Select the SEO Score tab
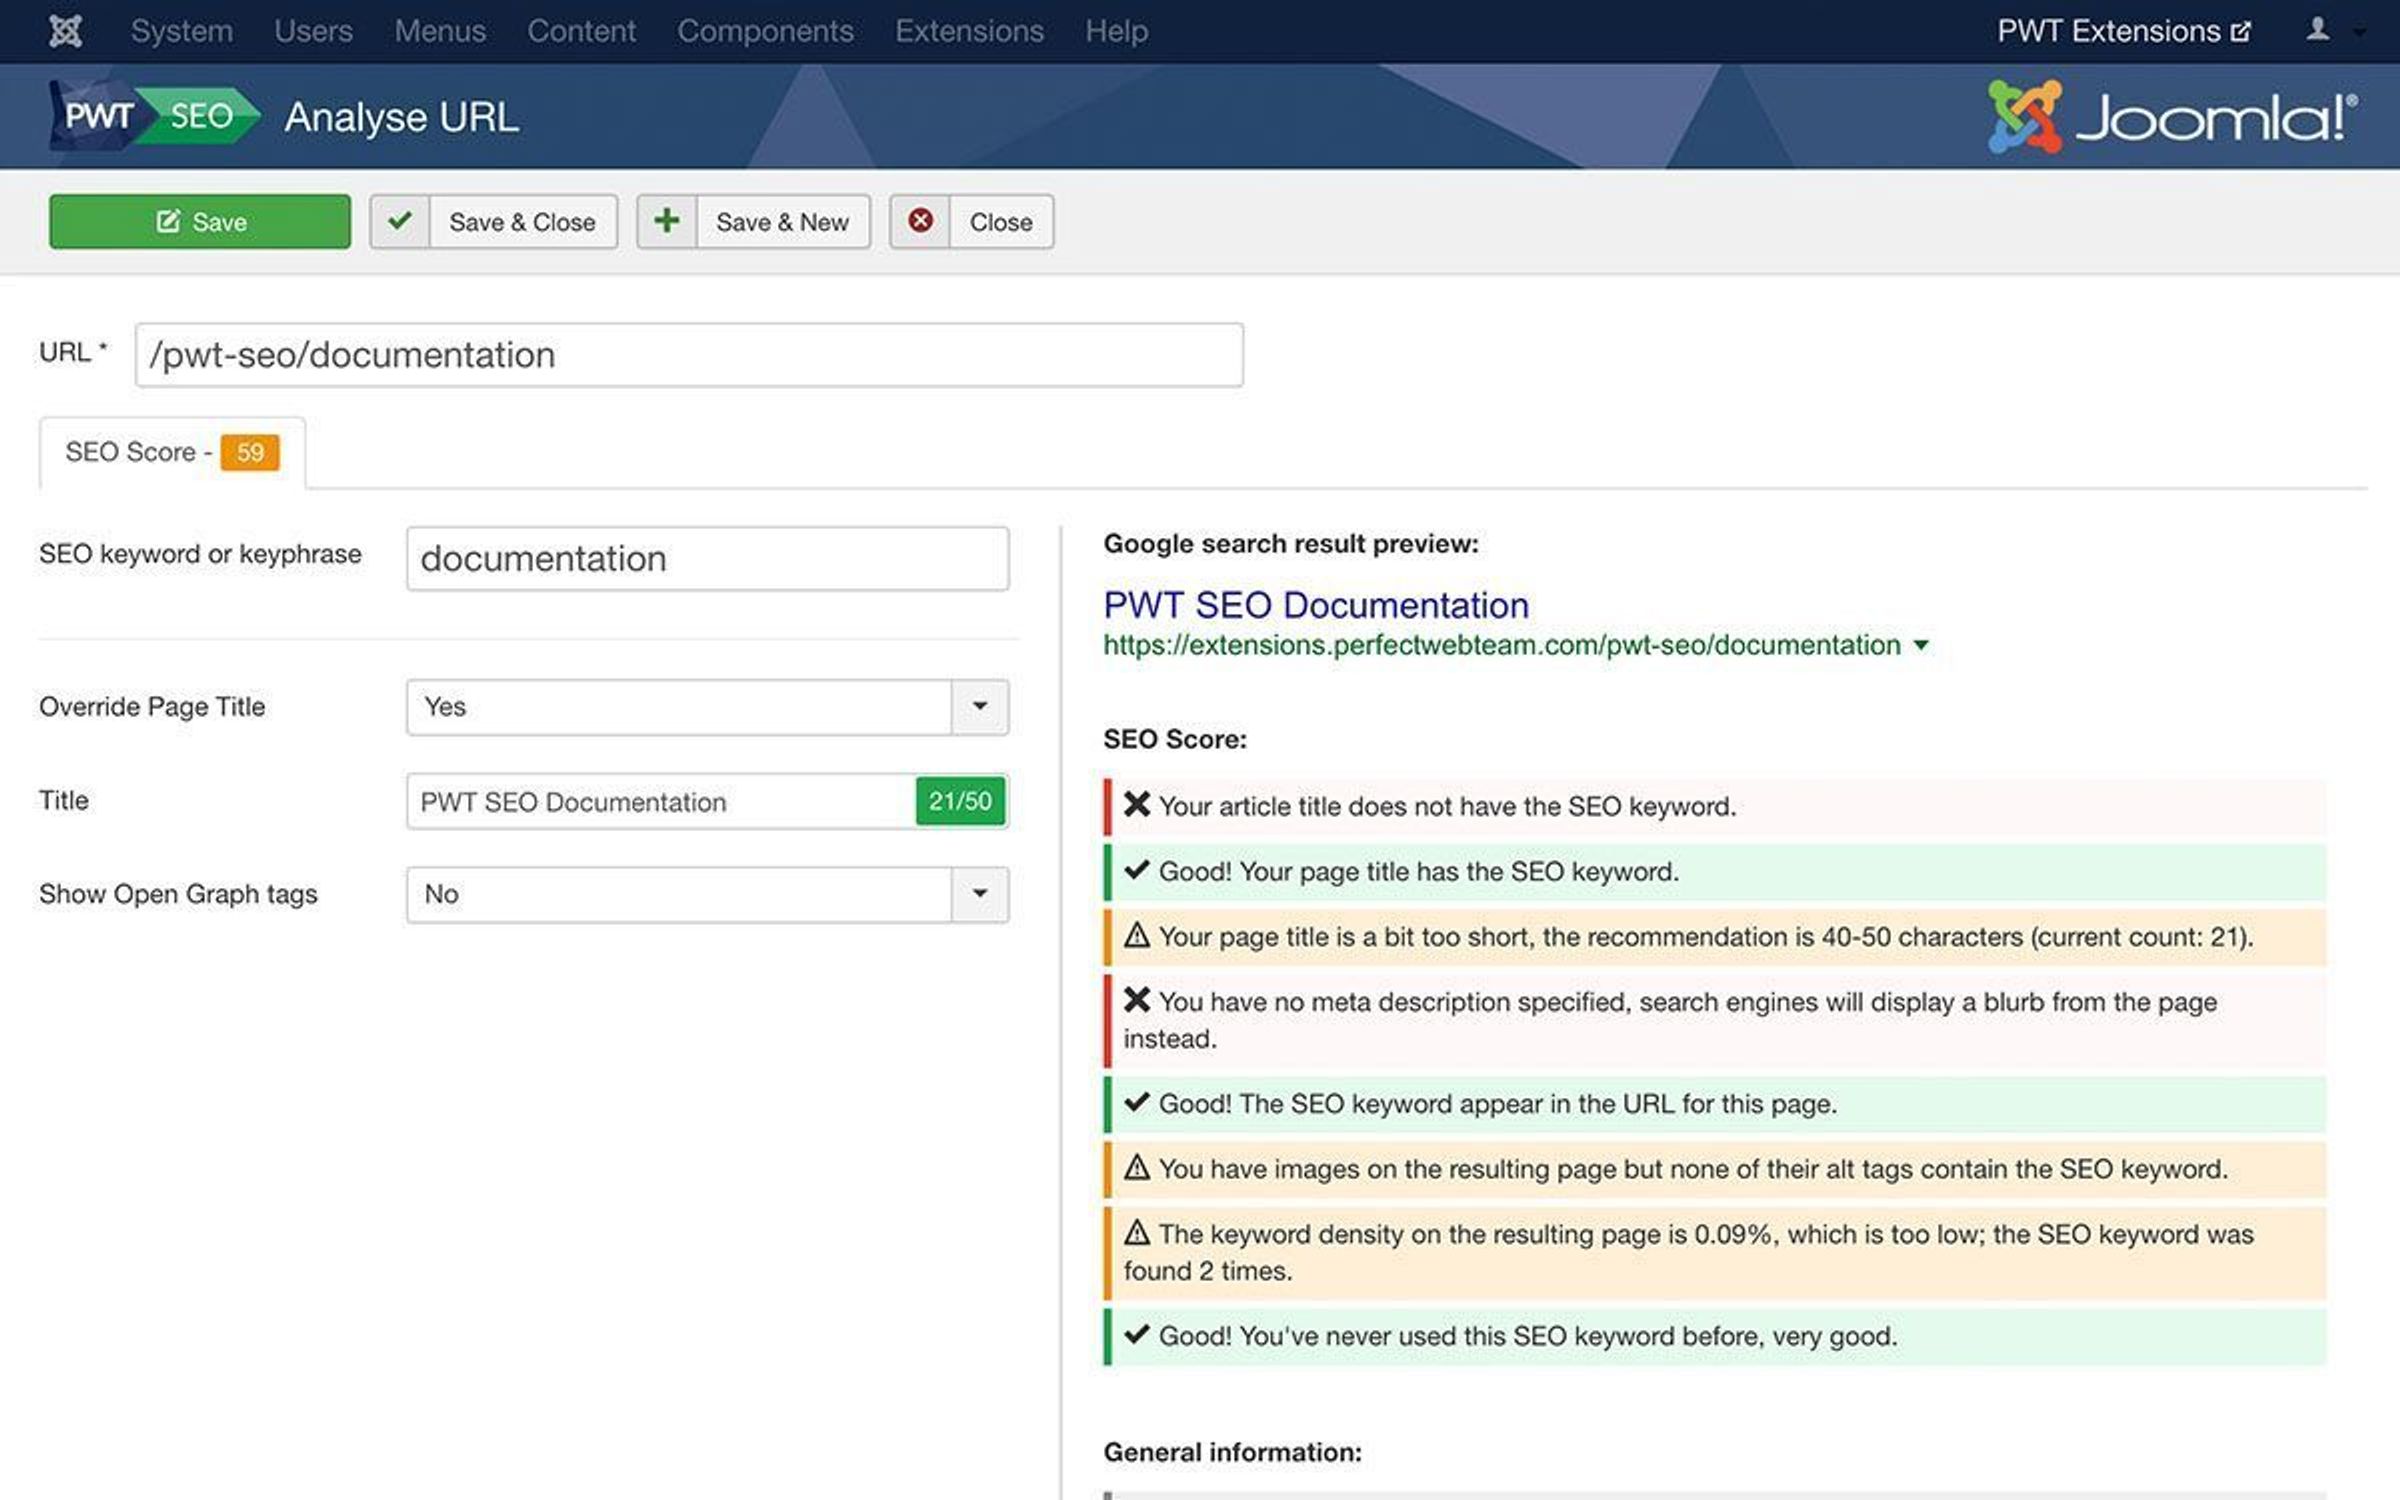This screenshot has height=1500, width=2400. pos(131,452)
